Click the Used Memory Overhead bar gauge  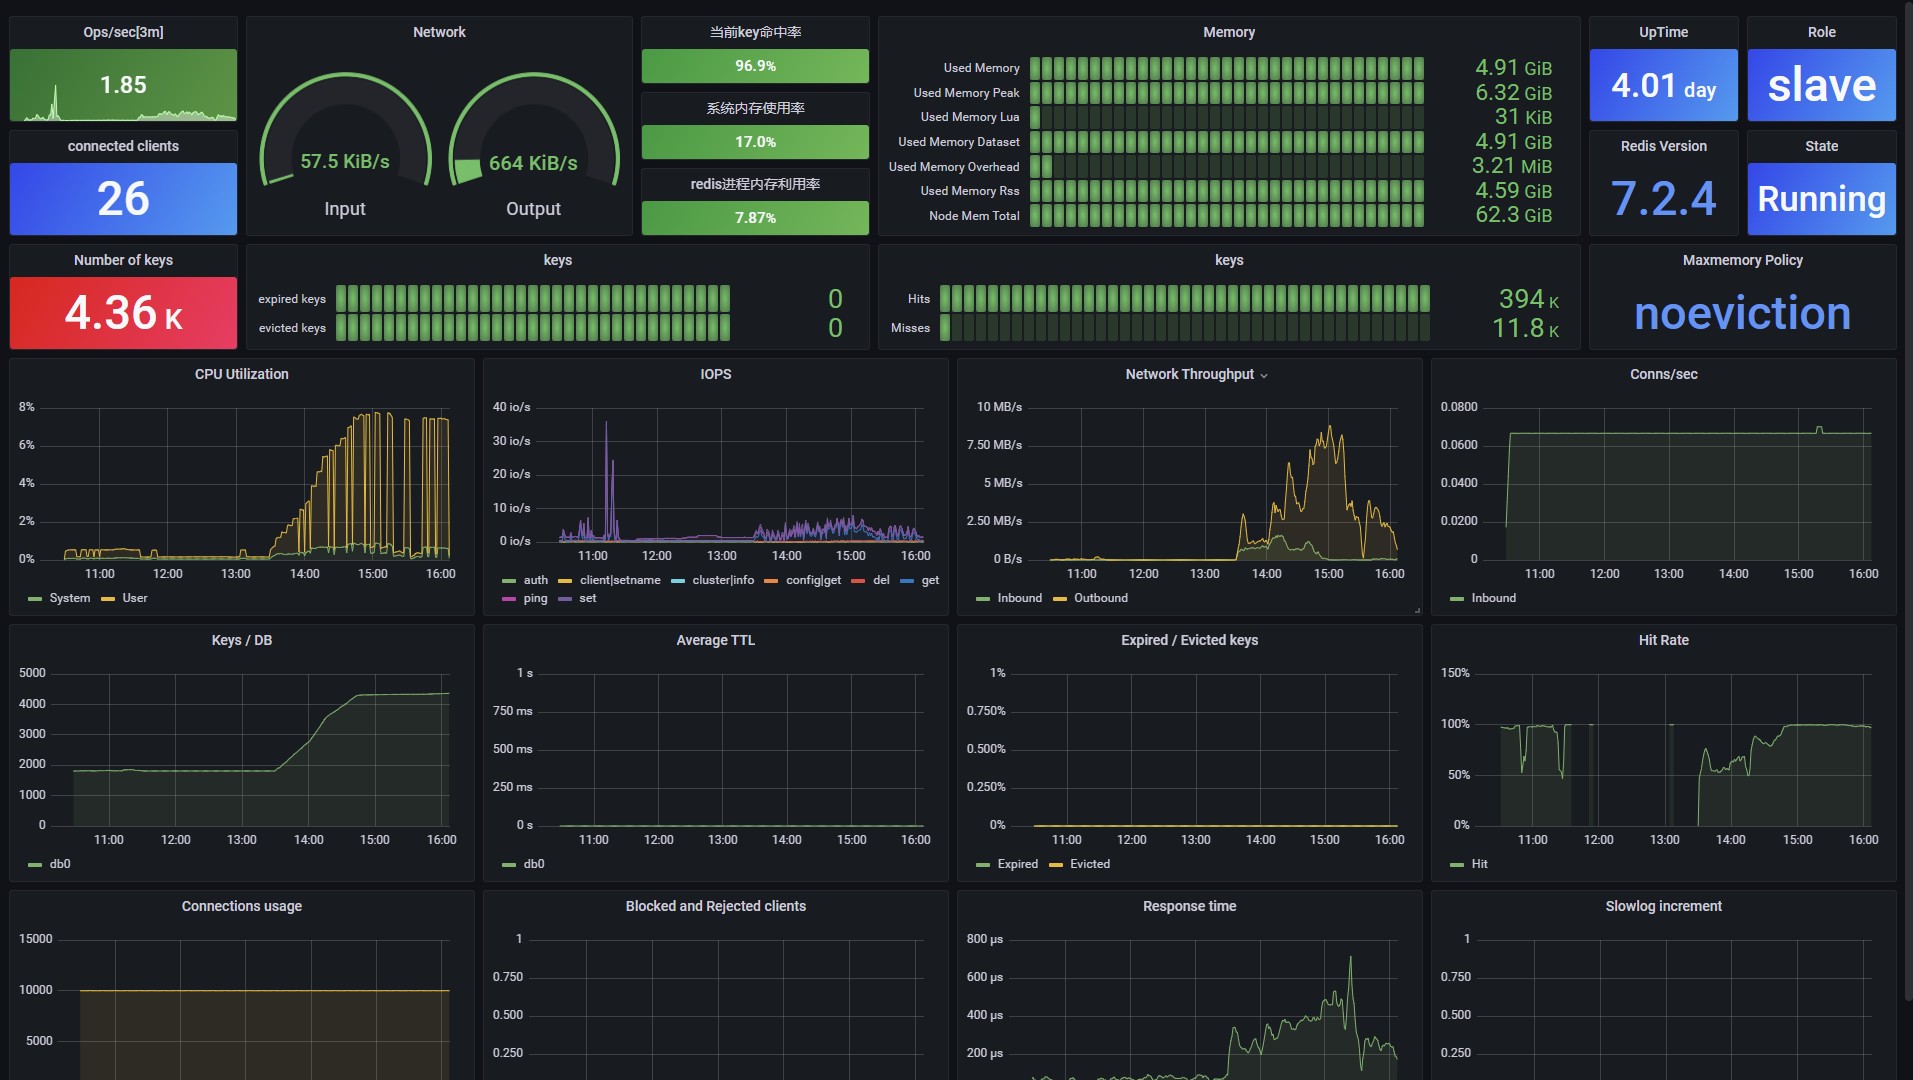pos(1227,166)
